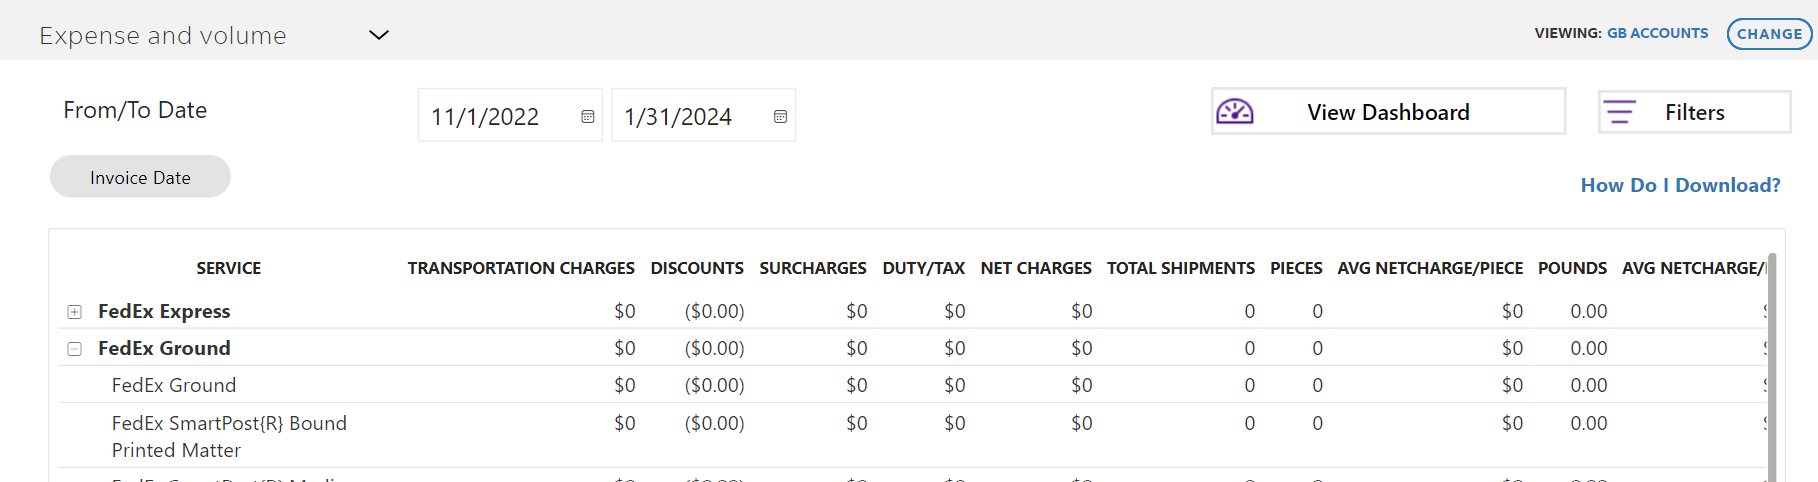Sort by POUNDS column header
The image size is (1818, 482).
pyautogui.click(x=1572, y=268)
